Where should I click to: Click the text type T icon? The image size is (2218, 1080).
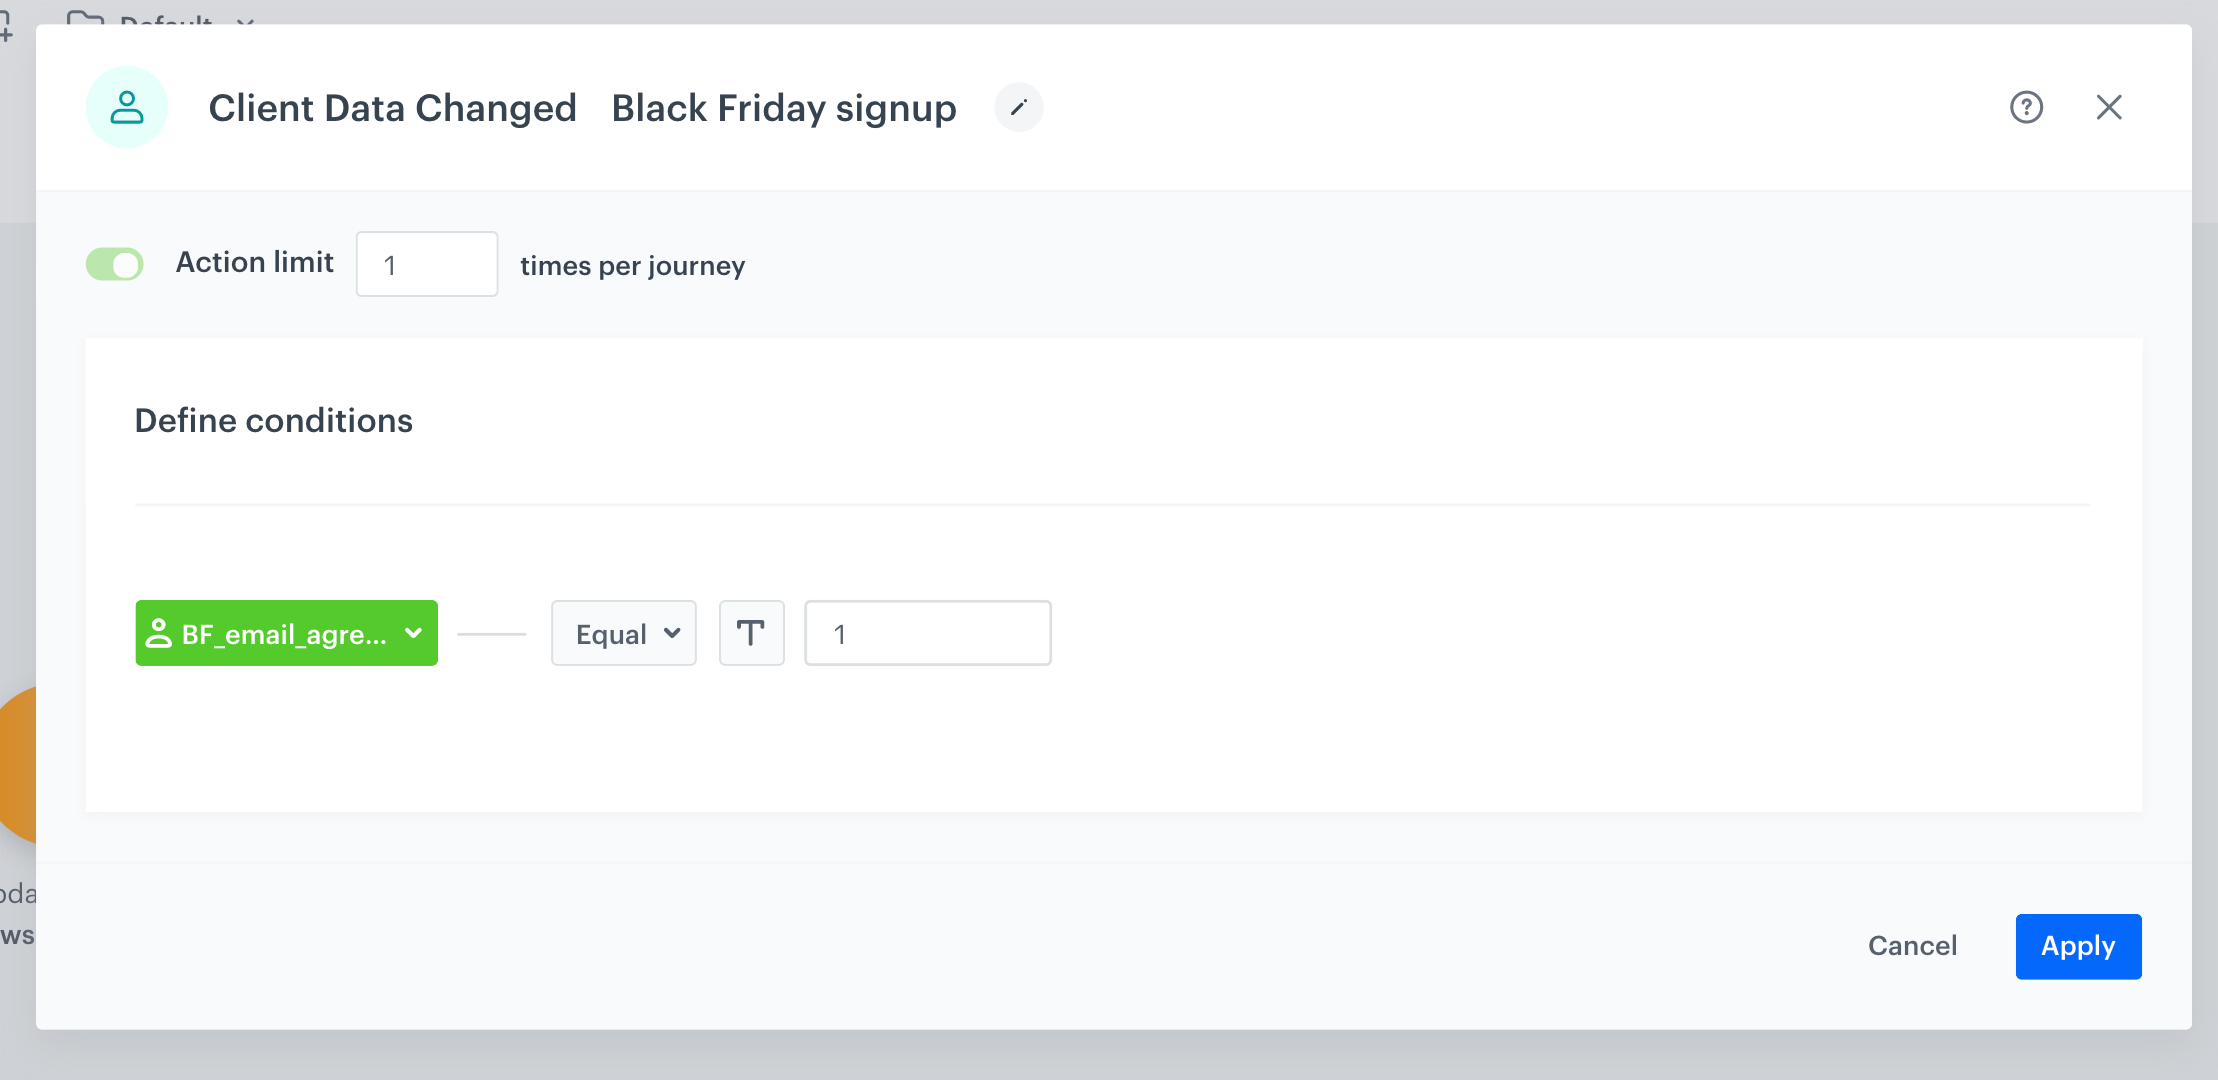[x=751, y=633]
